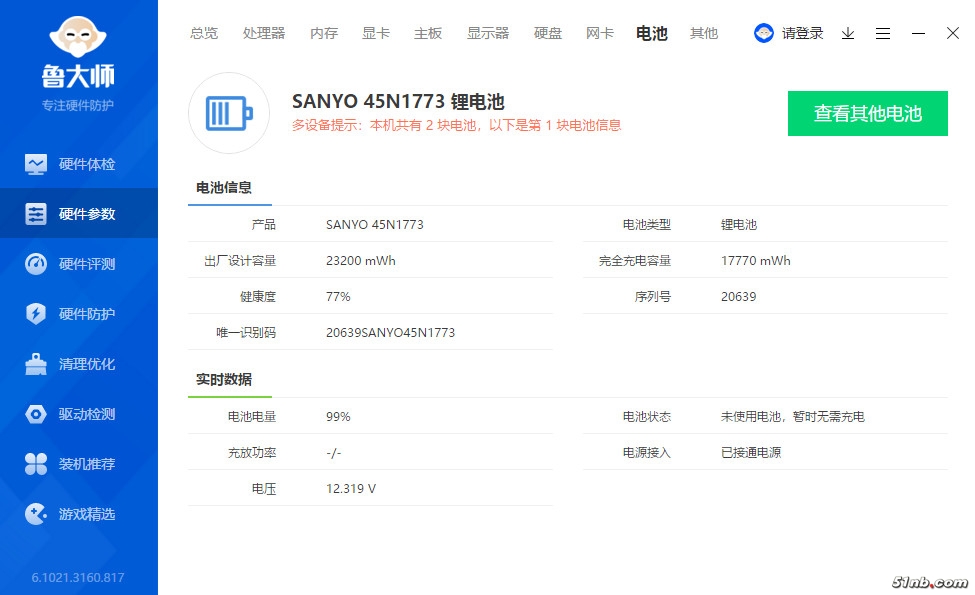Minimize the 鲁大师 window
The image size is (975, 595).
[918, 34]
